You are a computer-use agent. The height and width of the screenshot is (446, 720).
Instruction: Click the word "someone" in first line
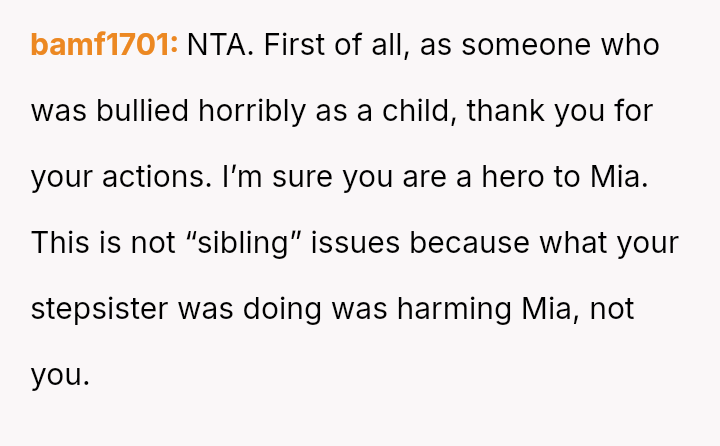coord(529,45)
